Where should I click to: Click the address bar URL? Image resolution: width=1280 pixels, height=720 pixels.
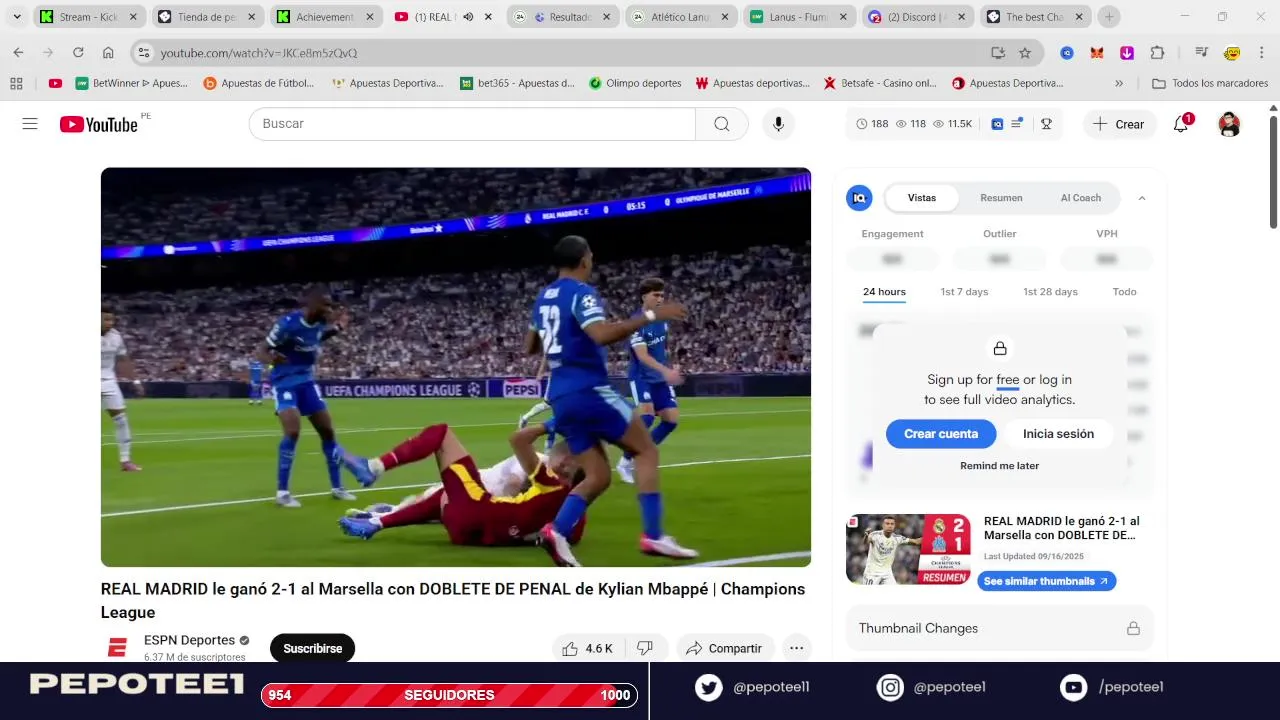pyautogui.click(x=259, y=53)
